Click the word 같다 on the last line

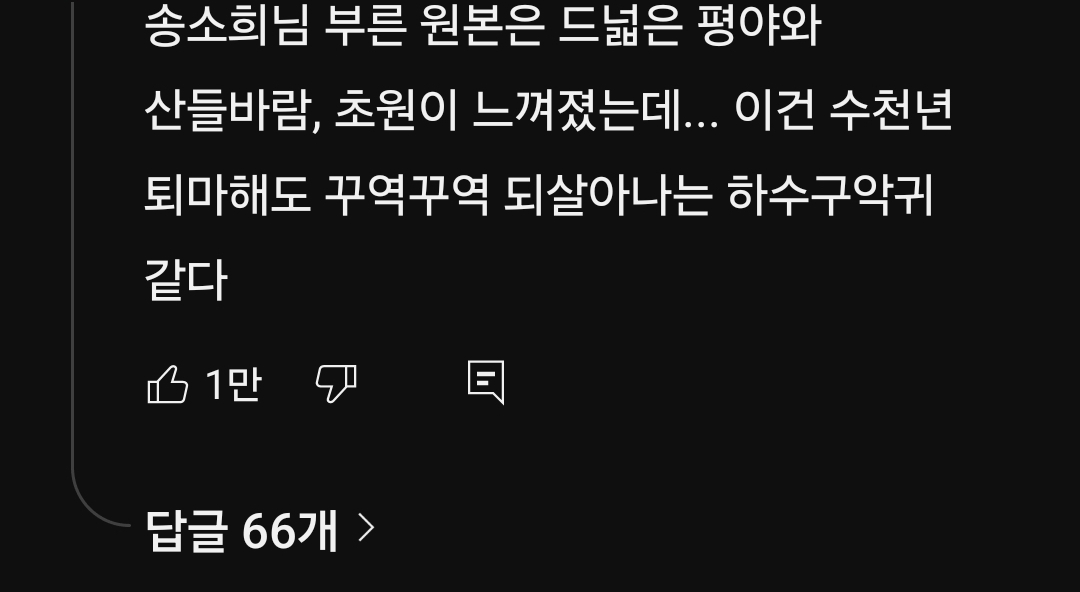point(186,280)
